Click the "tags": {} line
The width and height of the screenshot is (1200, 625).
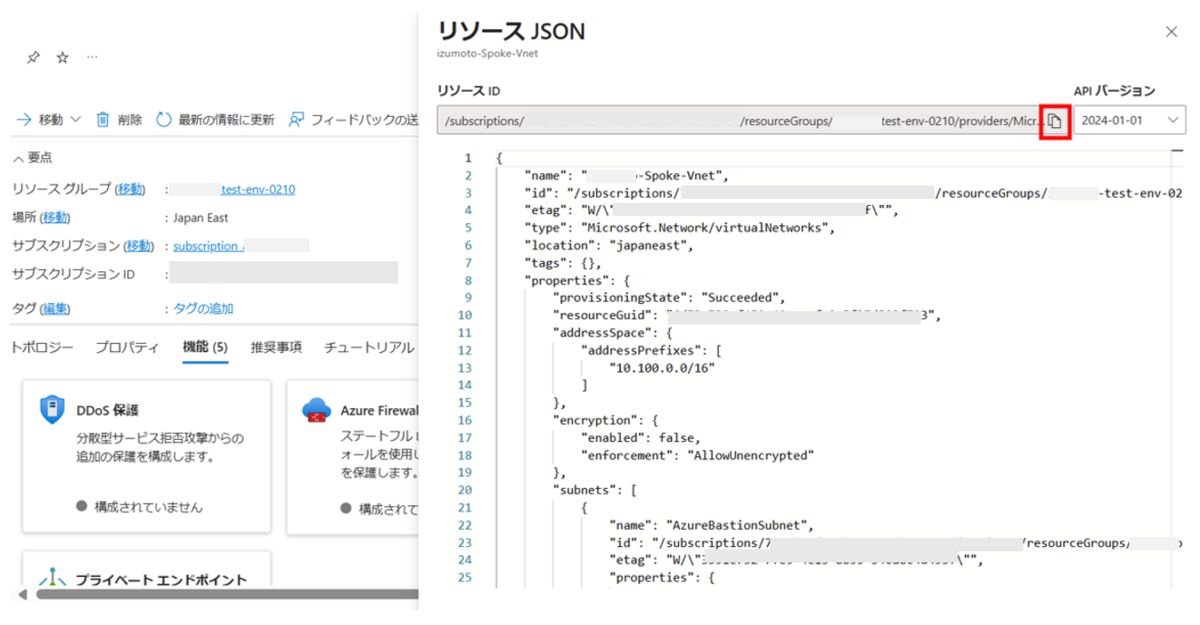565,262
